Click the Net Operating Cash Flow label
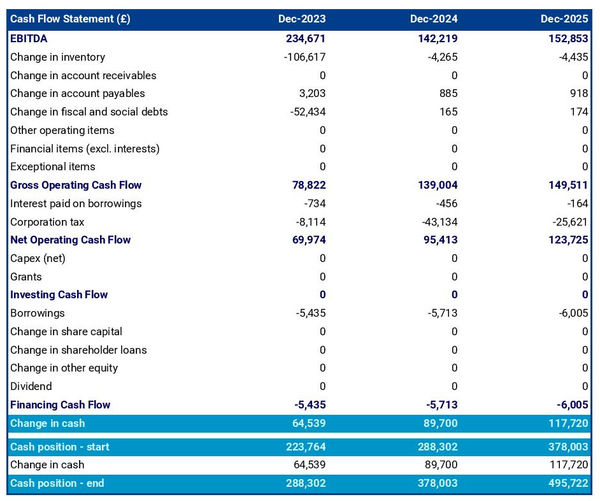Image resolution: width=600 pixels, height=501 pixels. click(x=69, y=240)
